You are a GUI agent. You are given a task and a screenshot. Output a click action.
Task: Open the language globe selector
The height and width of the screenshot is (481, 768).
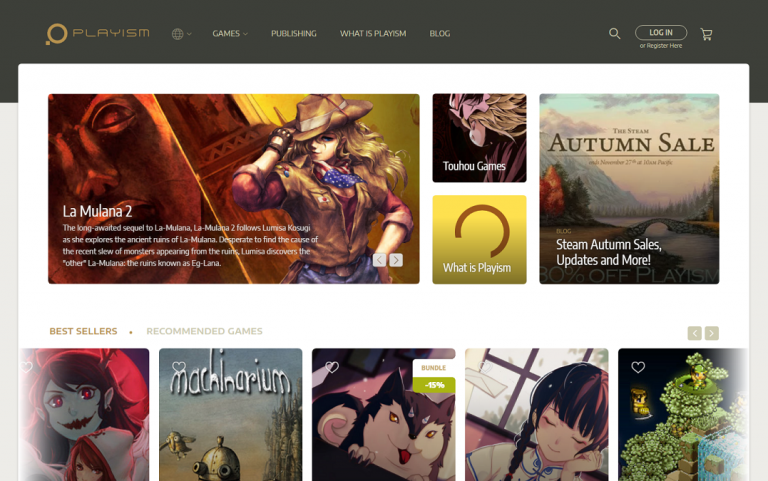[x=181, y=34]
